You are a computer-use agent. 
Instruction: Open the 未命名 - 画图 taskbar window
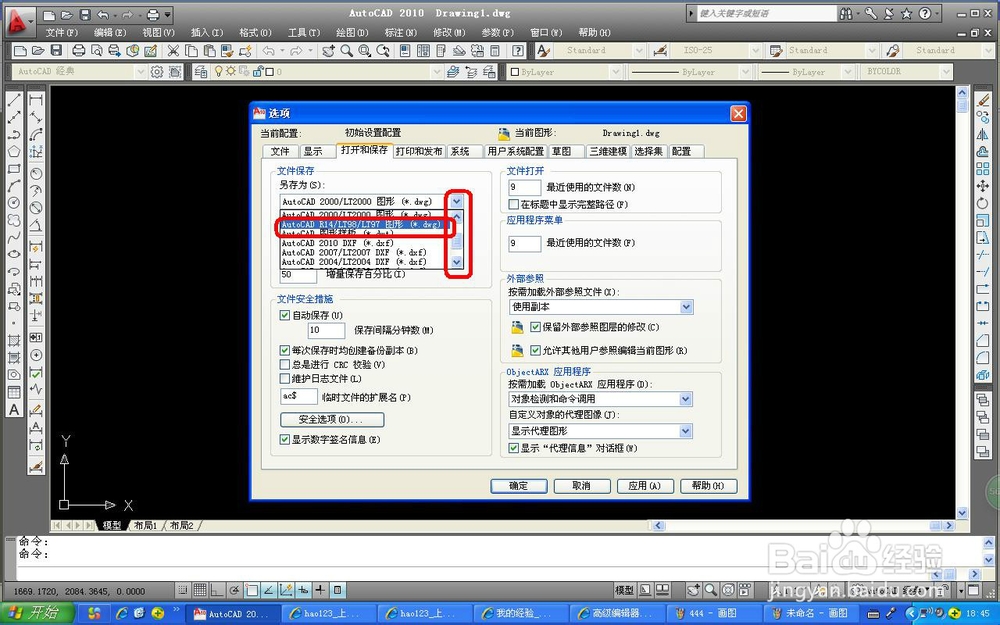[x=809, y=614]
